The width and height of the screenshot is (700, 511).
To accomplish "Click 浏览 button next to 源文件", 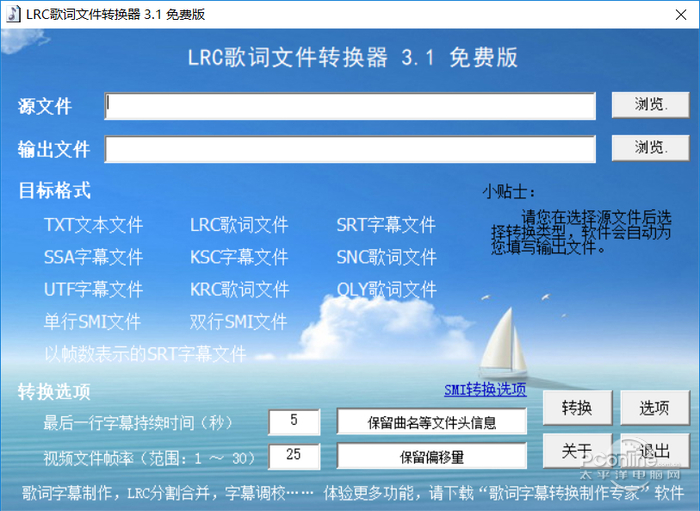I will [650, 105].
